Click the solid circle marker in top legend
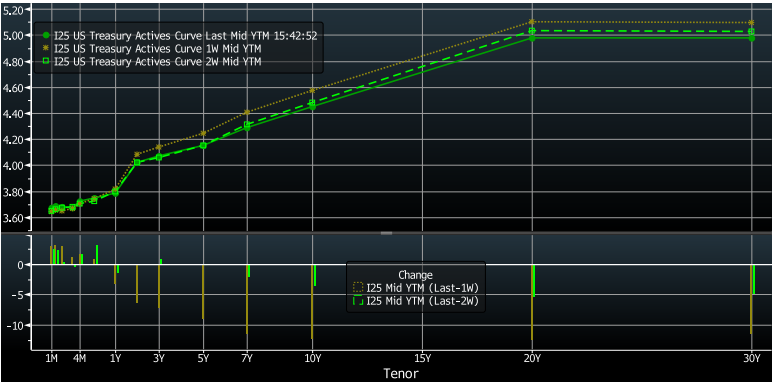The height and width of the screenshot is (383, 772). point(46,35)
